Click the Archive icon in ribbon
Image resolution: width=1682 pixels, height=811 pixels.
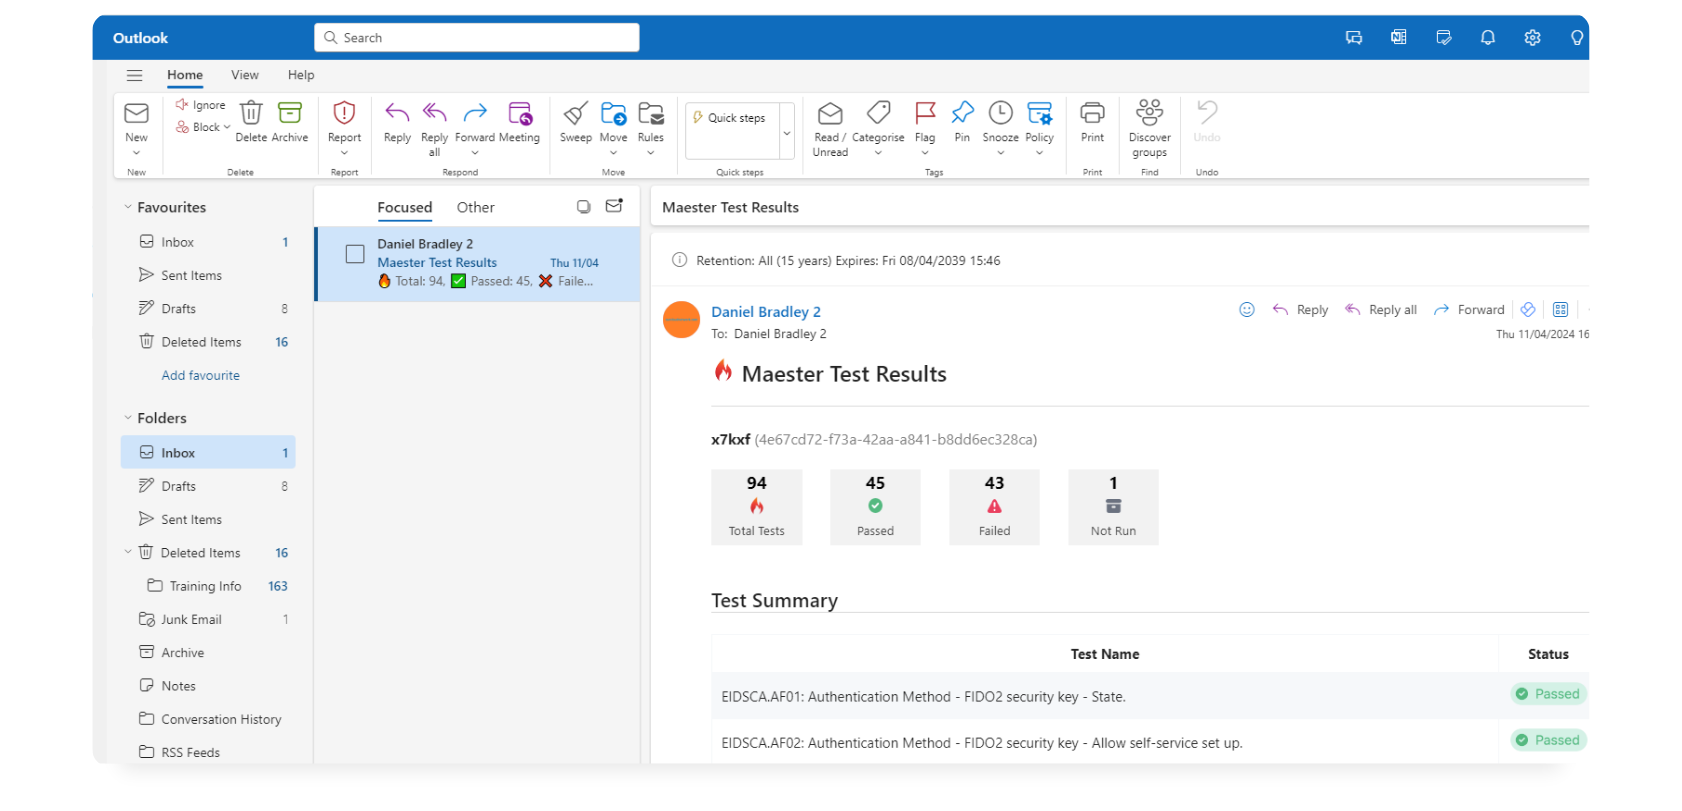290,114
